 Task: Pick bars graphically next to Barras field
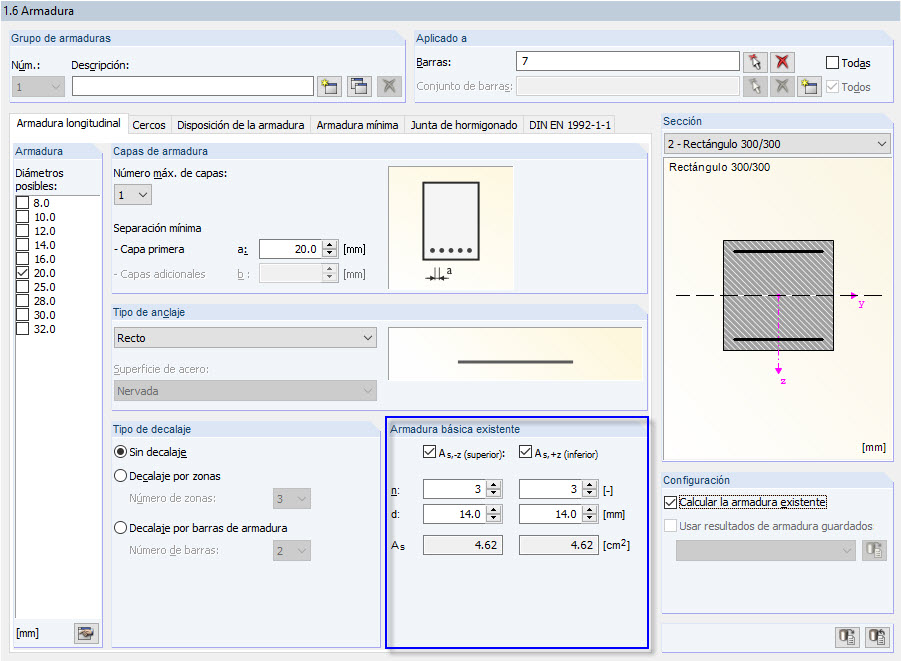754,62
